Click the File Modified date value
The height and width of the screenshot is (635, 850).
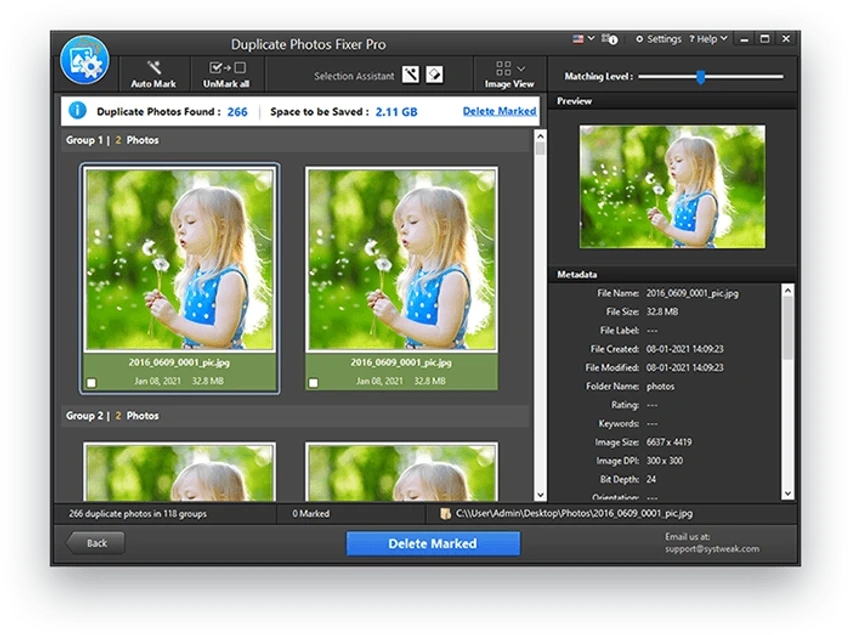684,368
